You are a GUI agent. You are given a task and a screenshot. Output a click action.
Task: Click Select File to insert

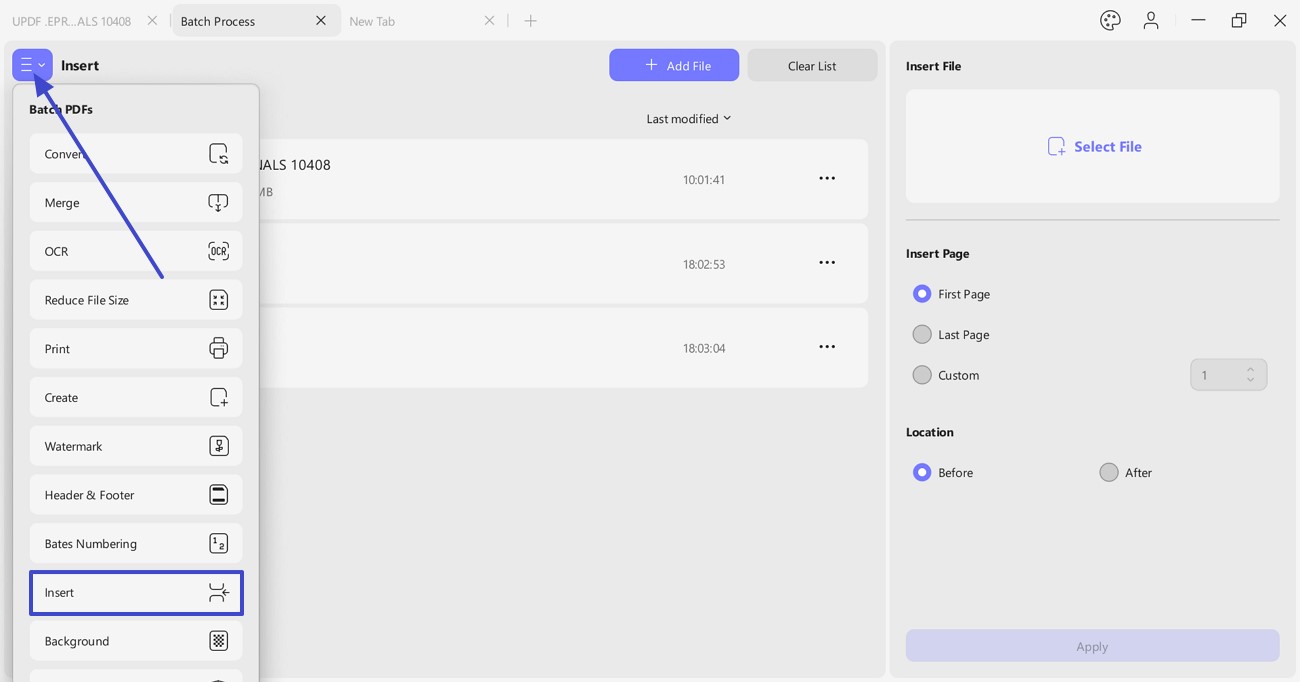[x=1093, y=146]
